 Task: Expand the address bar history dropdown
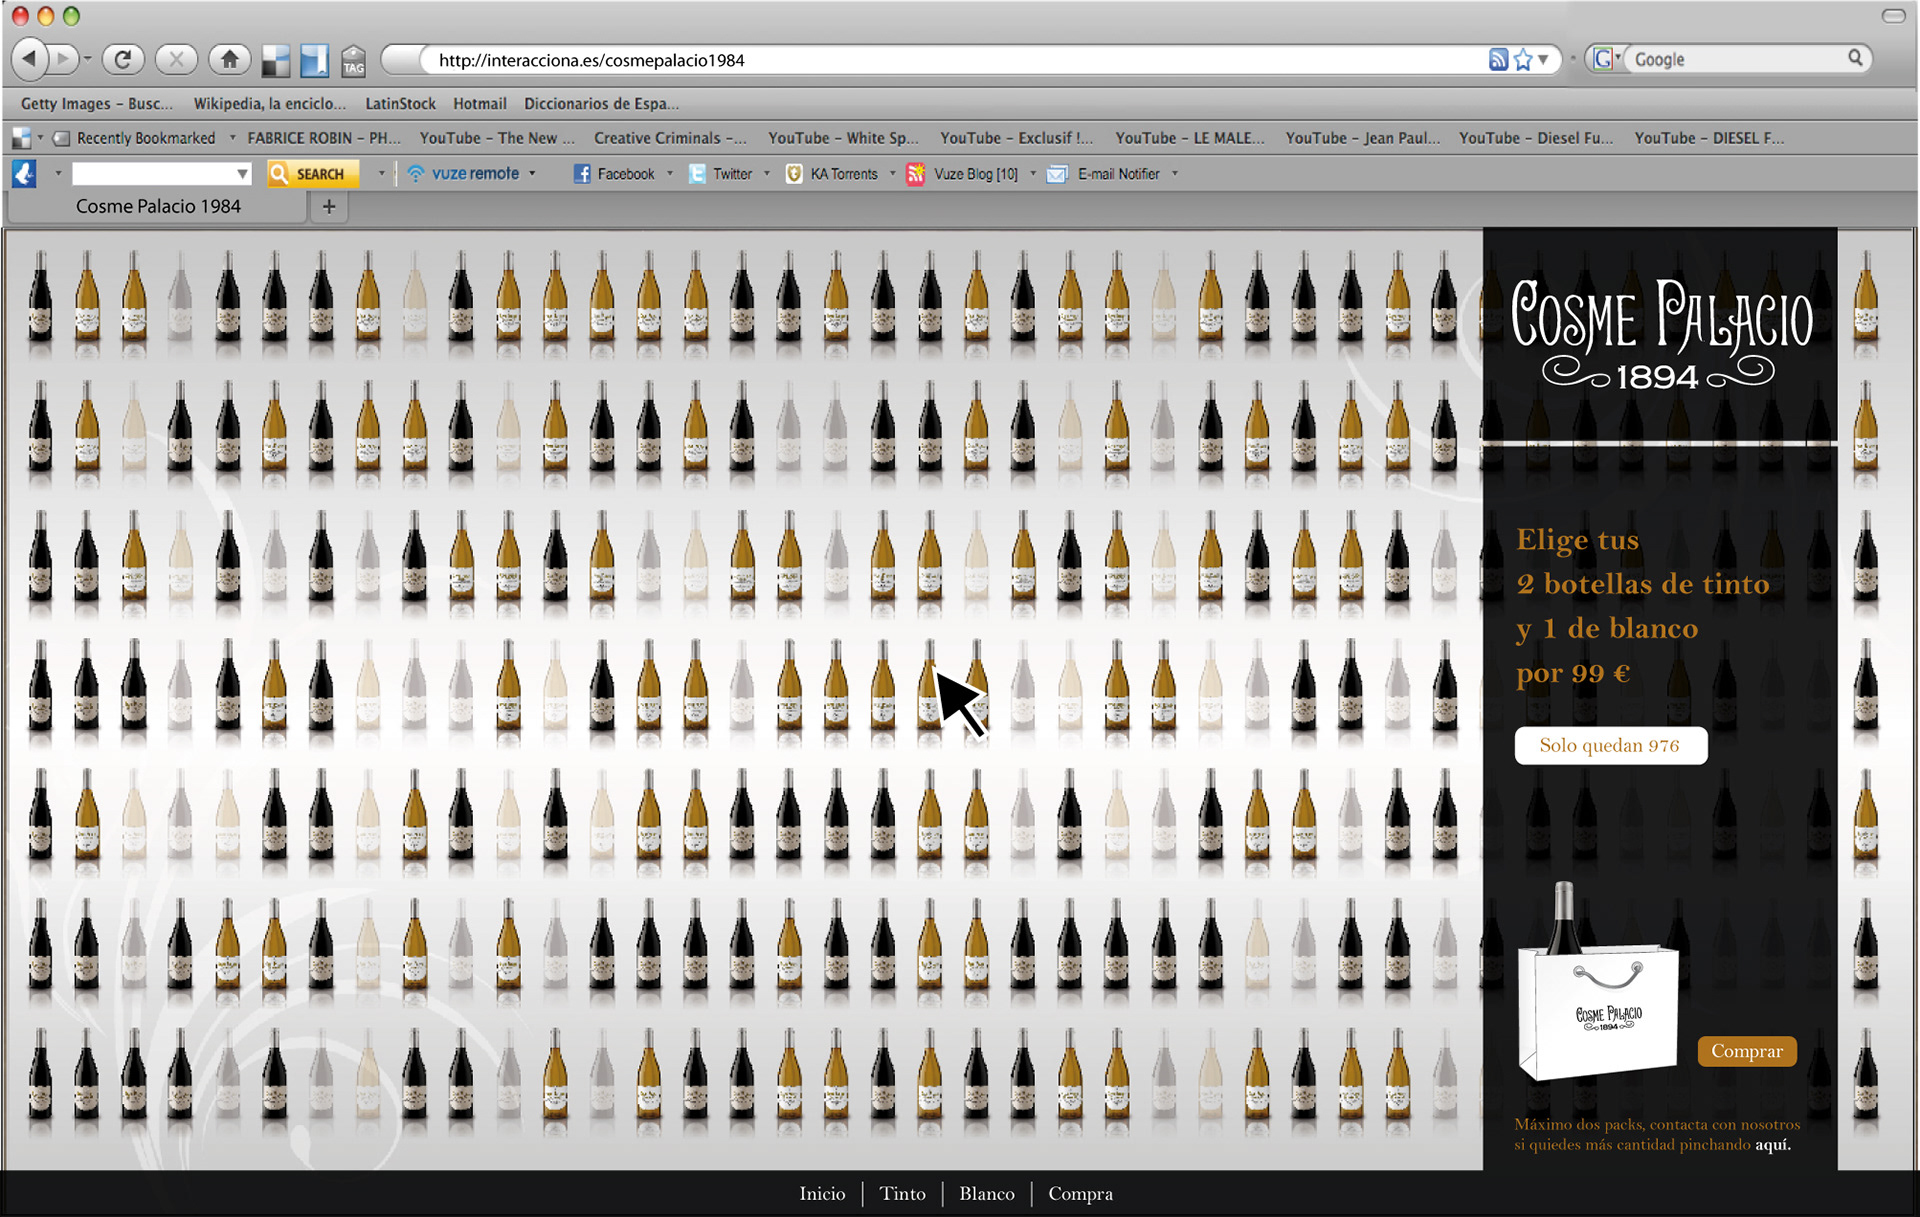pyautogui.click(x=1544, y=60)
